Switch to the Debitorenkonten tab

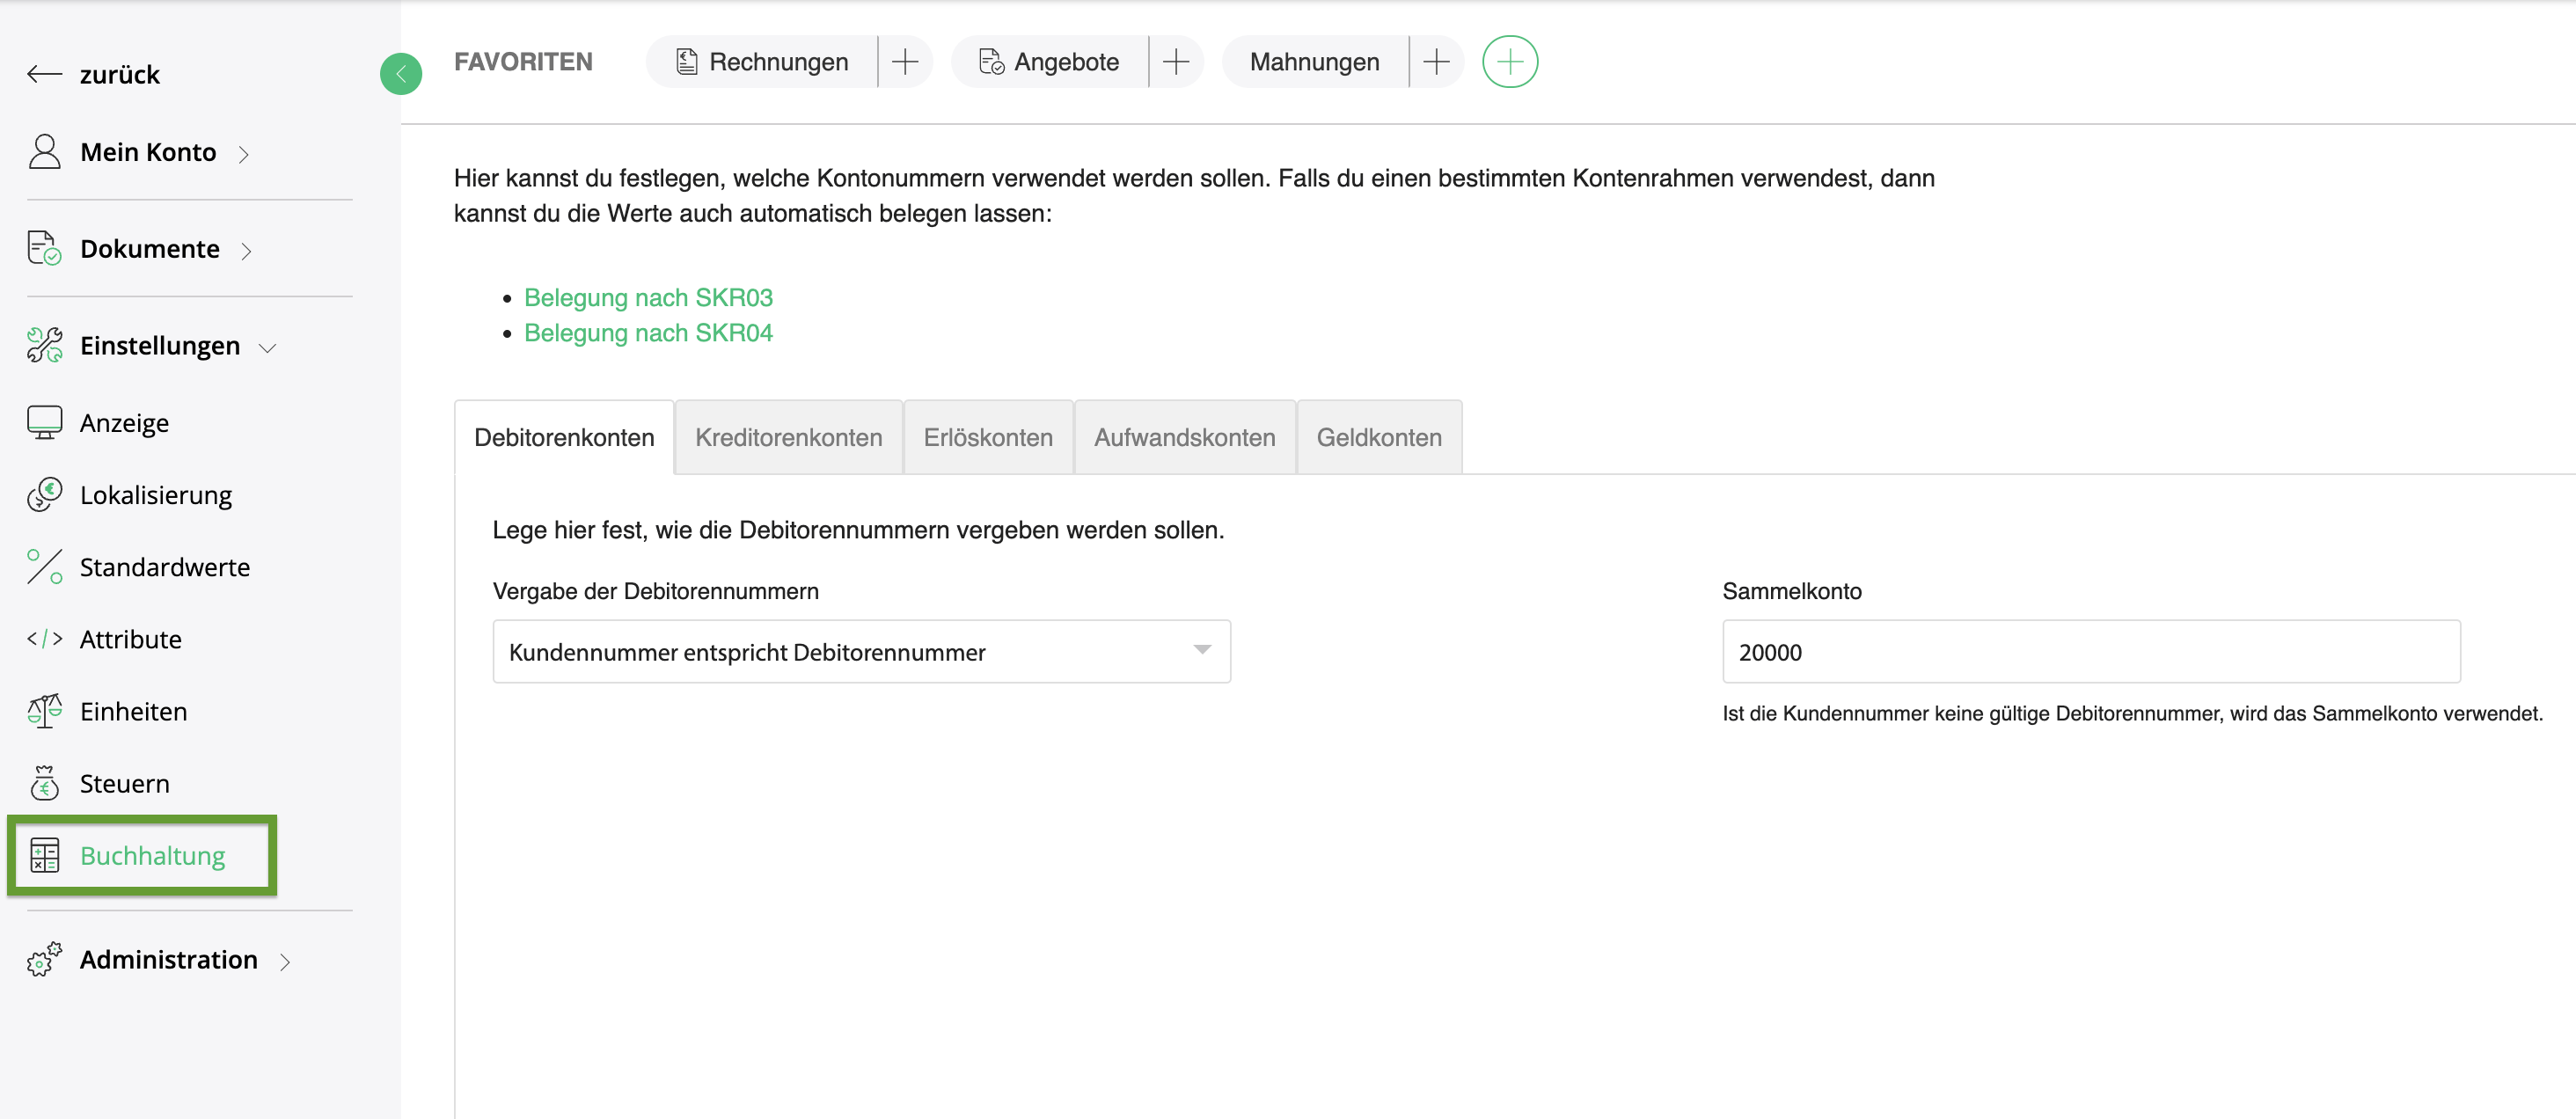click(564, 437)
